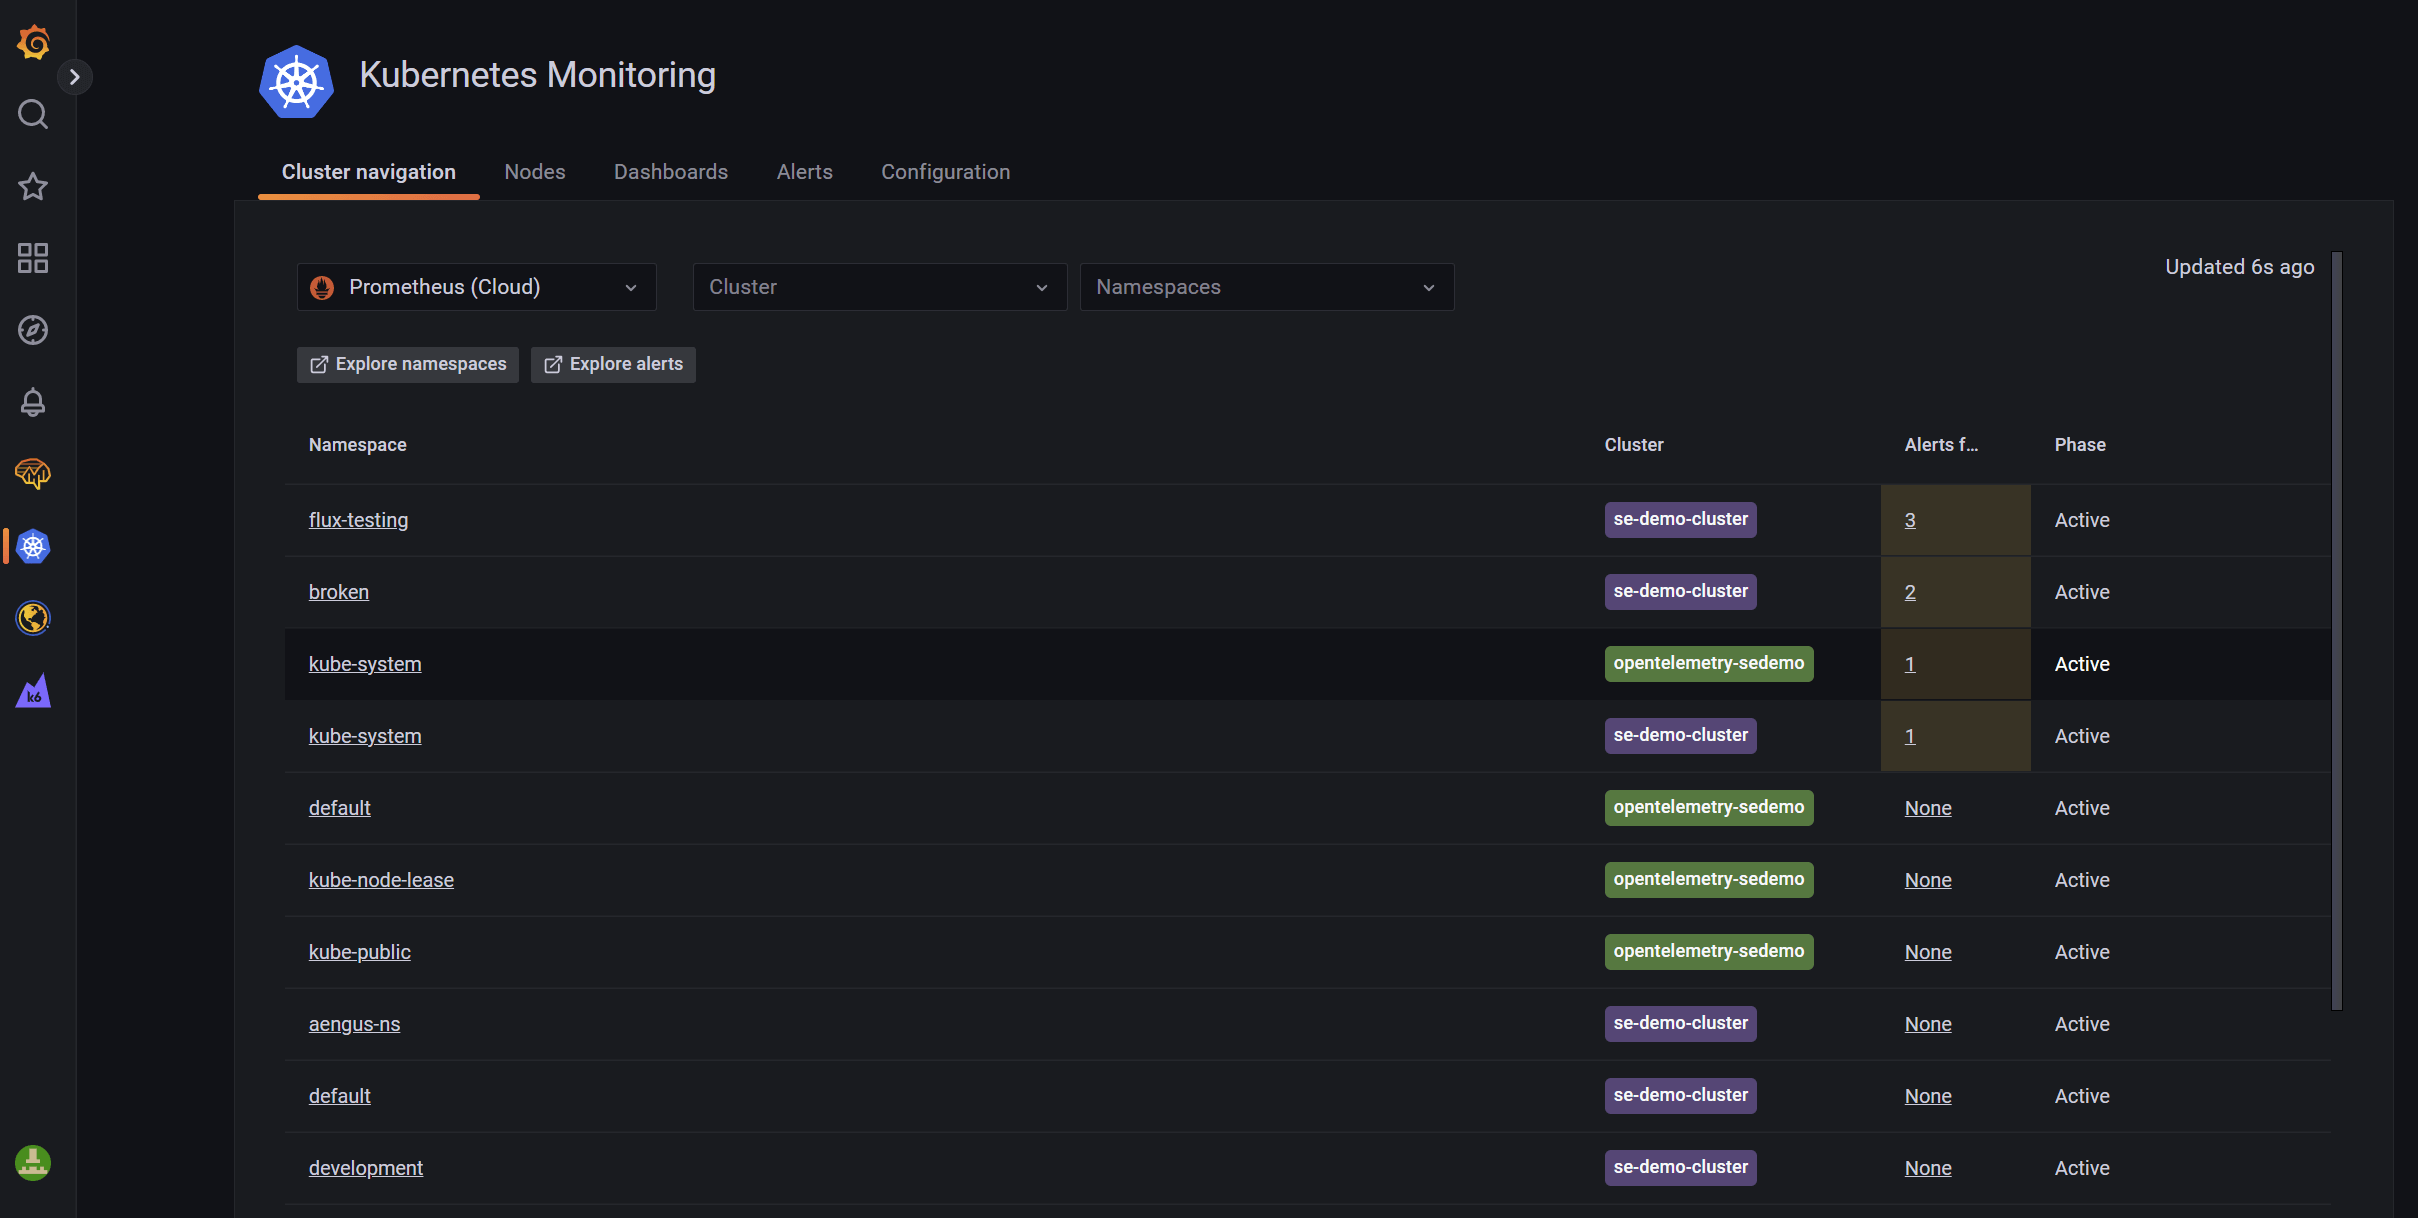
Task: Click the vertical scrollbar of the namespace table
Action: coord(2337,630)
